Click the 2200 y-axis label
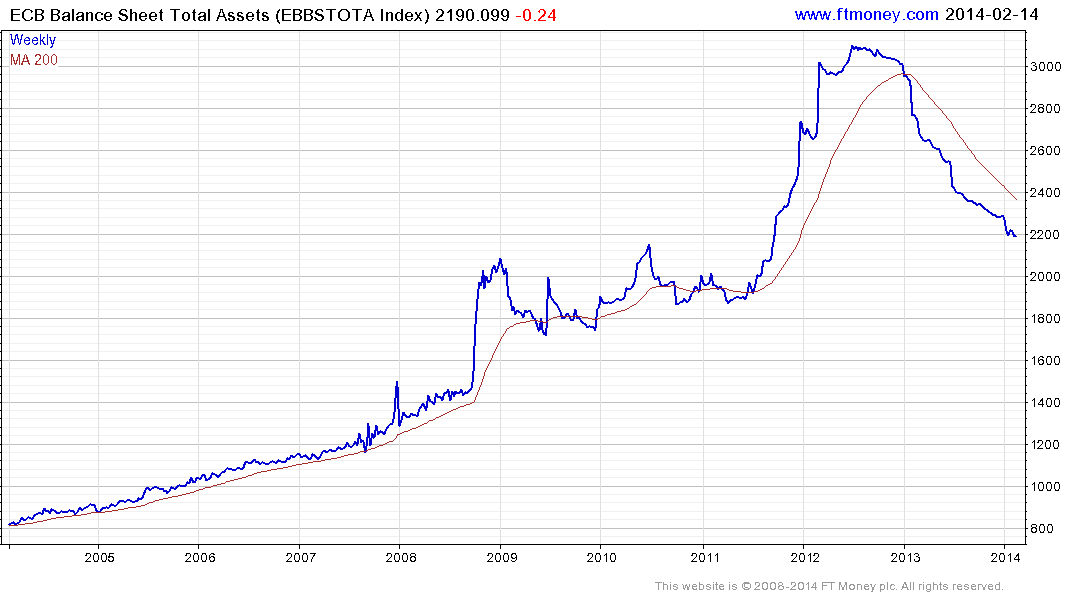This screenshot has height=600, width=1075. click(1046, 235)
